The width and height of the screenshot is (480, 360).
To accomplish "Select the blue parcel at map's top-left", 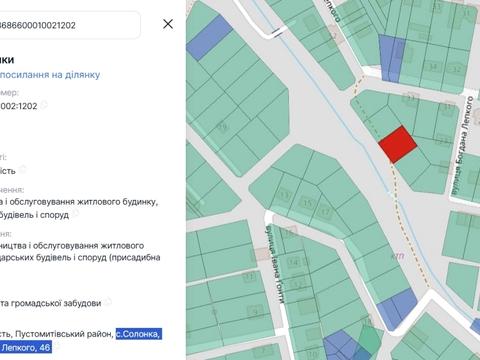I will (x=209, y=38).
